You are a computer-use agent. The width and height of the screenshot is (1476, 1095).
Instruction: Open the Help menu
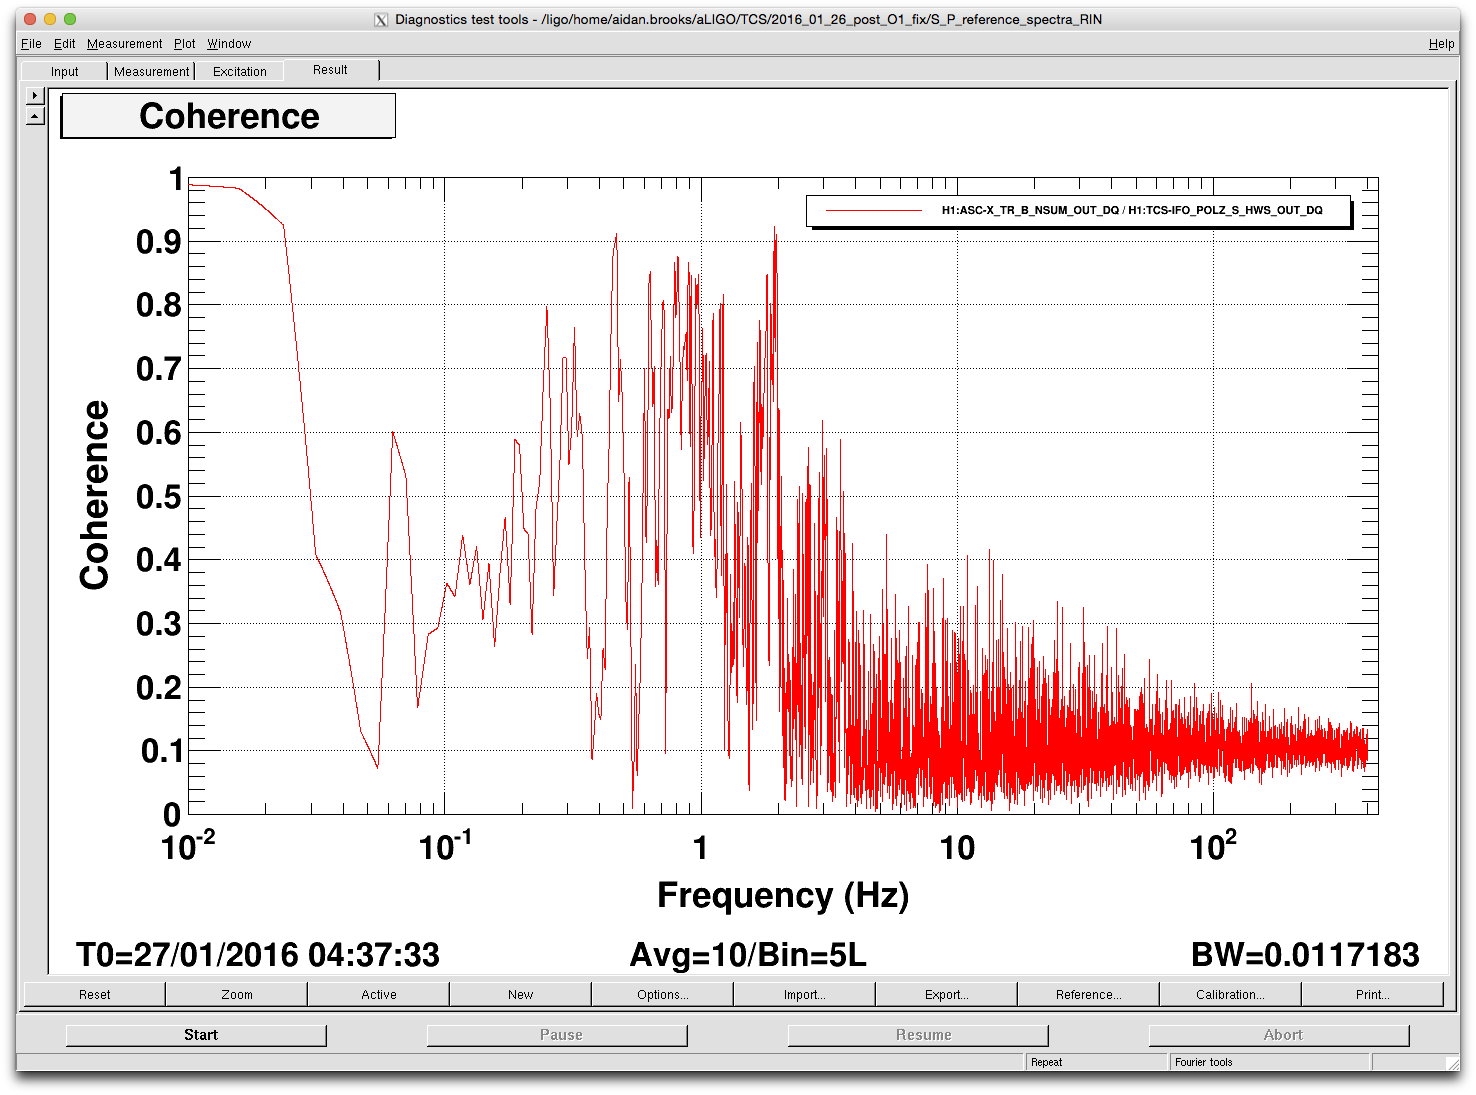tap(1441, 44)
